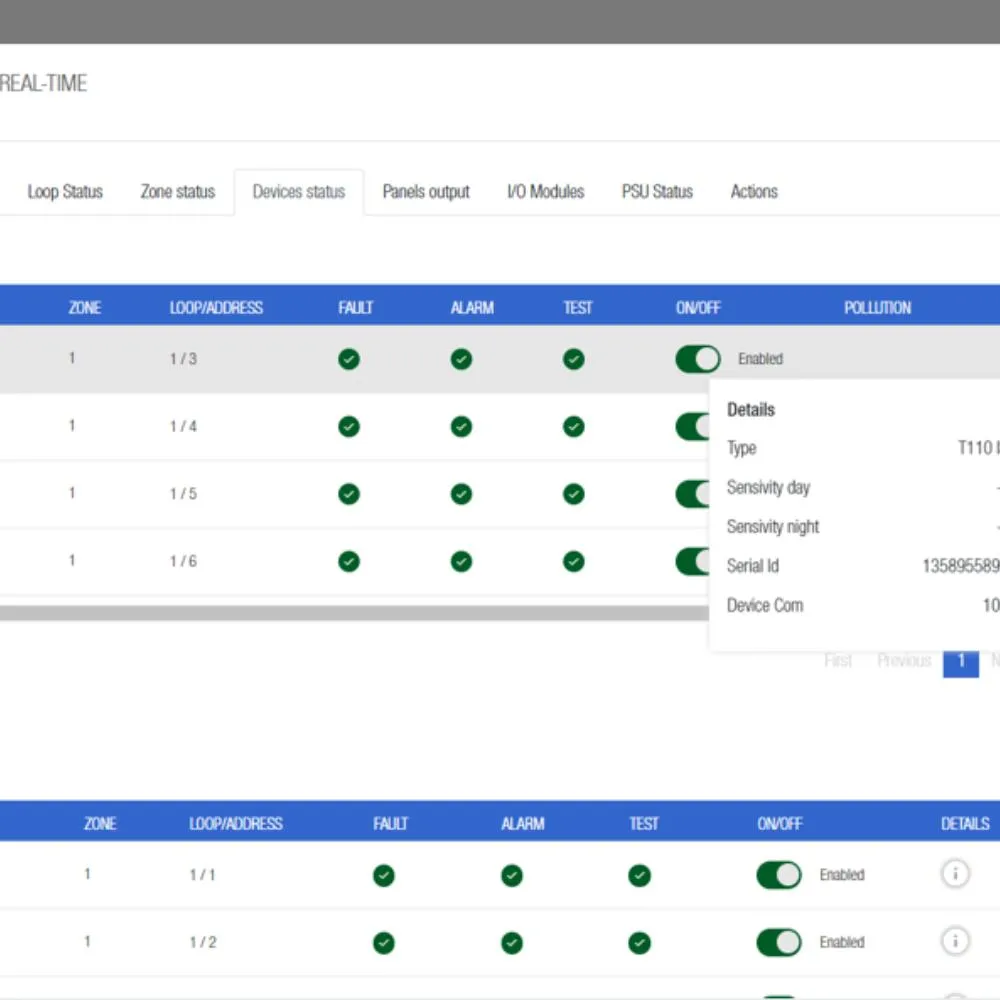The height and width of the screenshot is (1000, 1000).
Task: Open details info icon for device 1/1
Action: pos(955,874)
